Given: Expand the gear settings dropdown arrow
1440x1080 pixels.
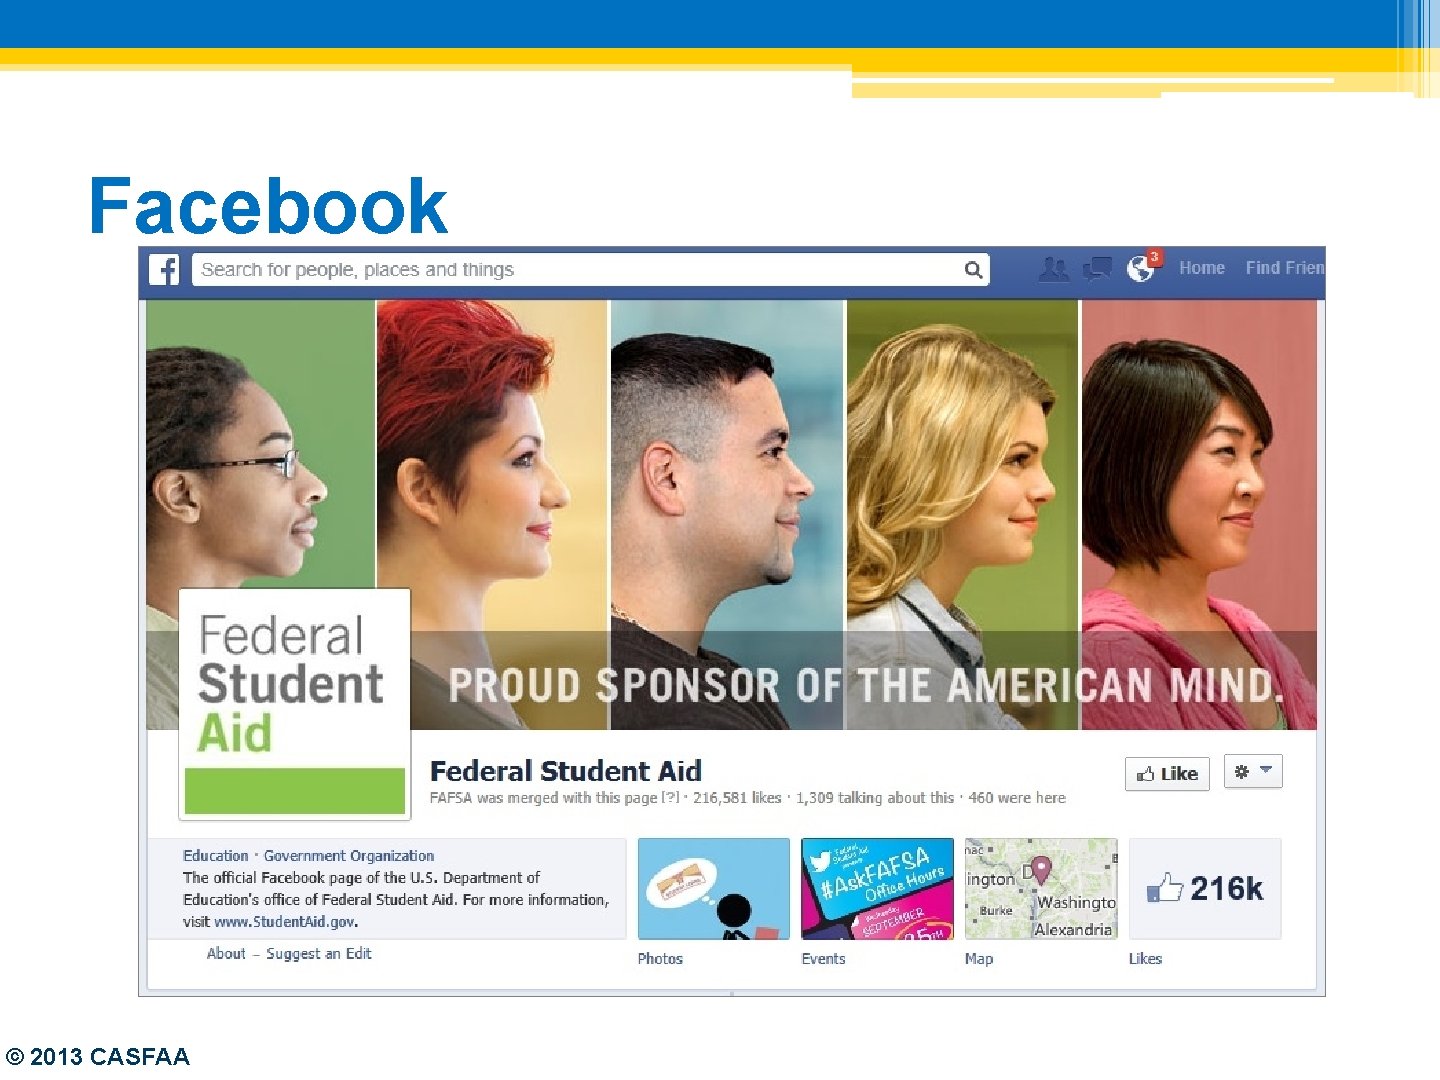Looking at the screenshot, I should (x=1266, y=770).
